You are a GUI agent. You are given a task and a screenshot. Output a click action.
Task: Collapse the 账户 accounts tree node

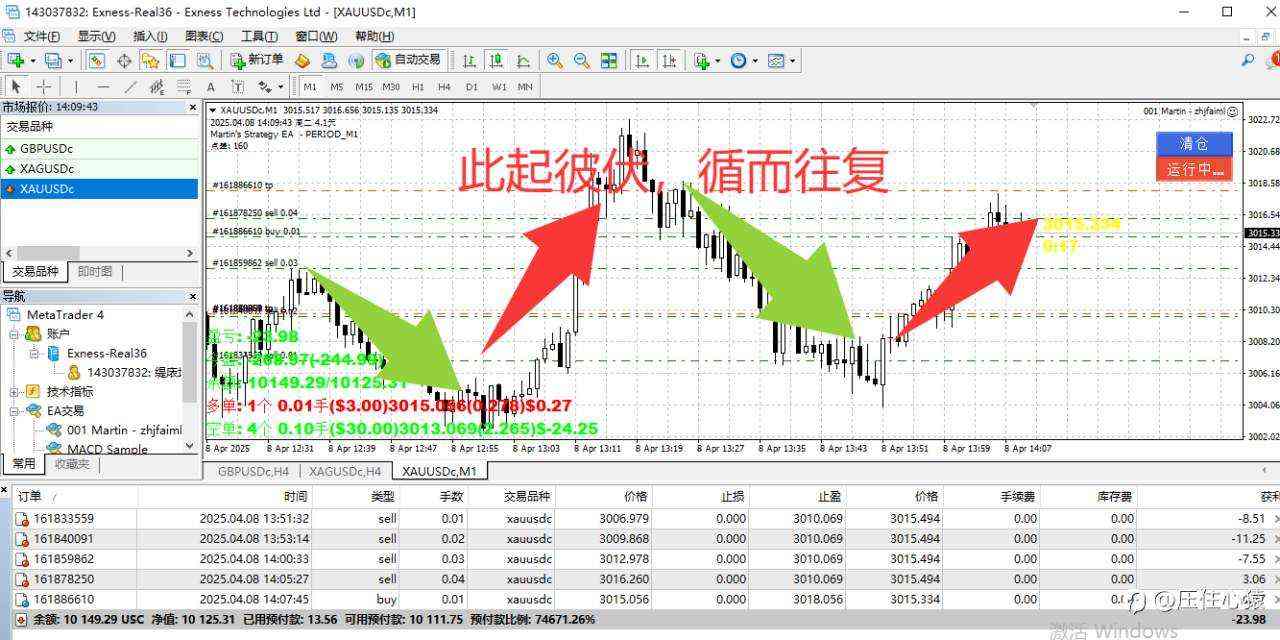15,333
